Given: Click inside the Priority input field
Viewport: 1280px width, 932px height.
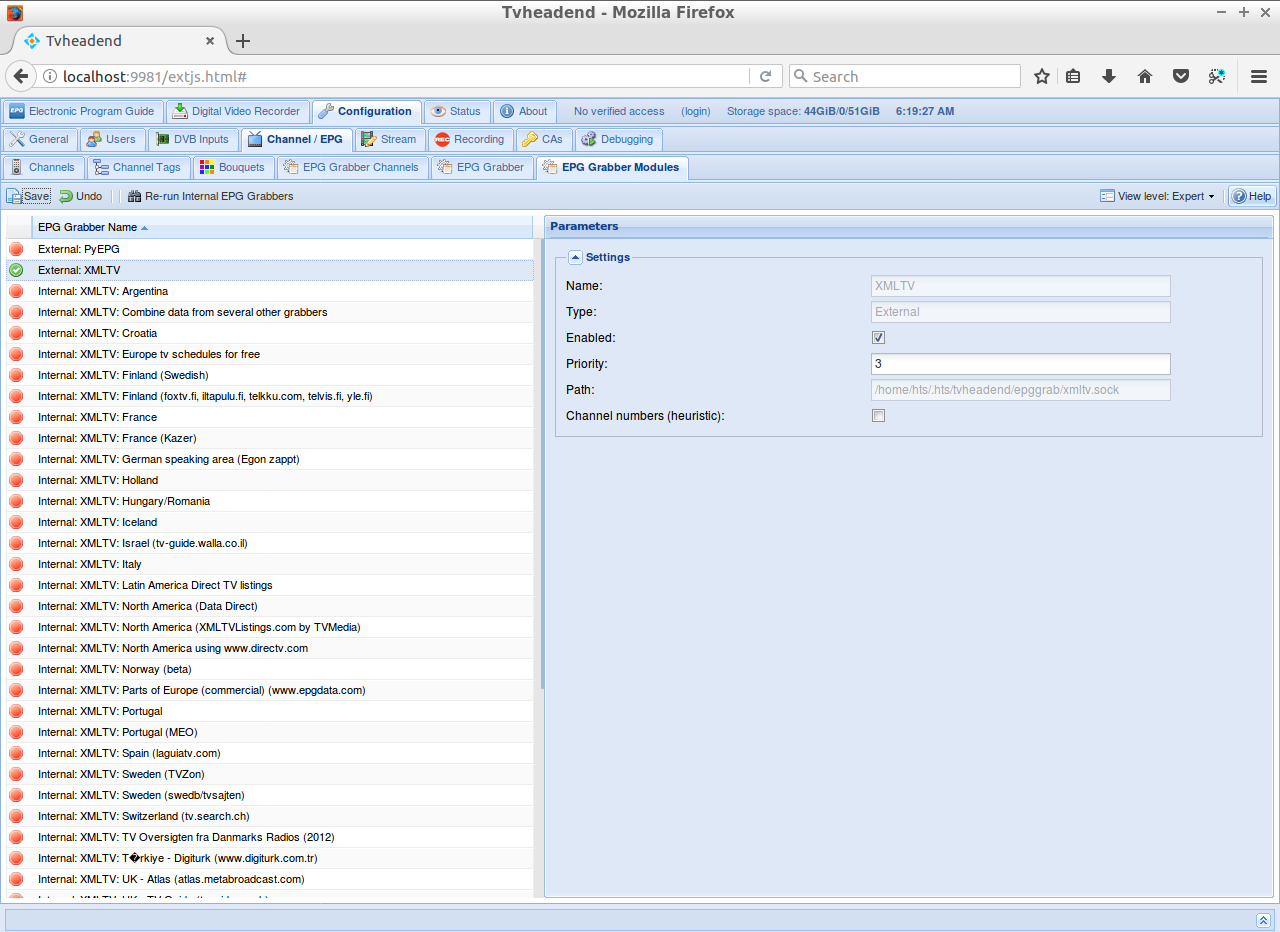Looking at the screenshot, I should tap(1020, 363).
